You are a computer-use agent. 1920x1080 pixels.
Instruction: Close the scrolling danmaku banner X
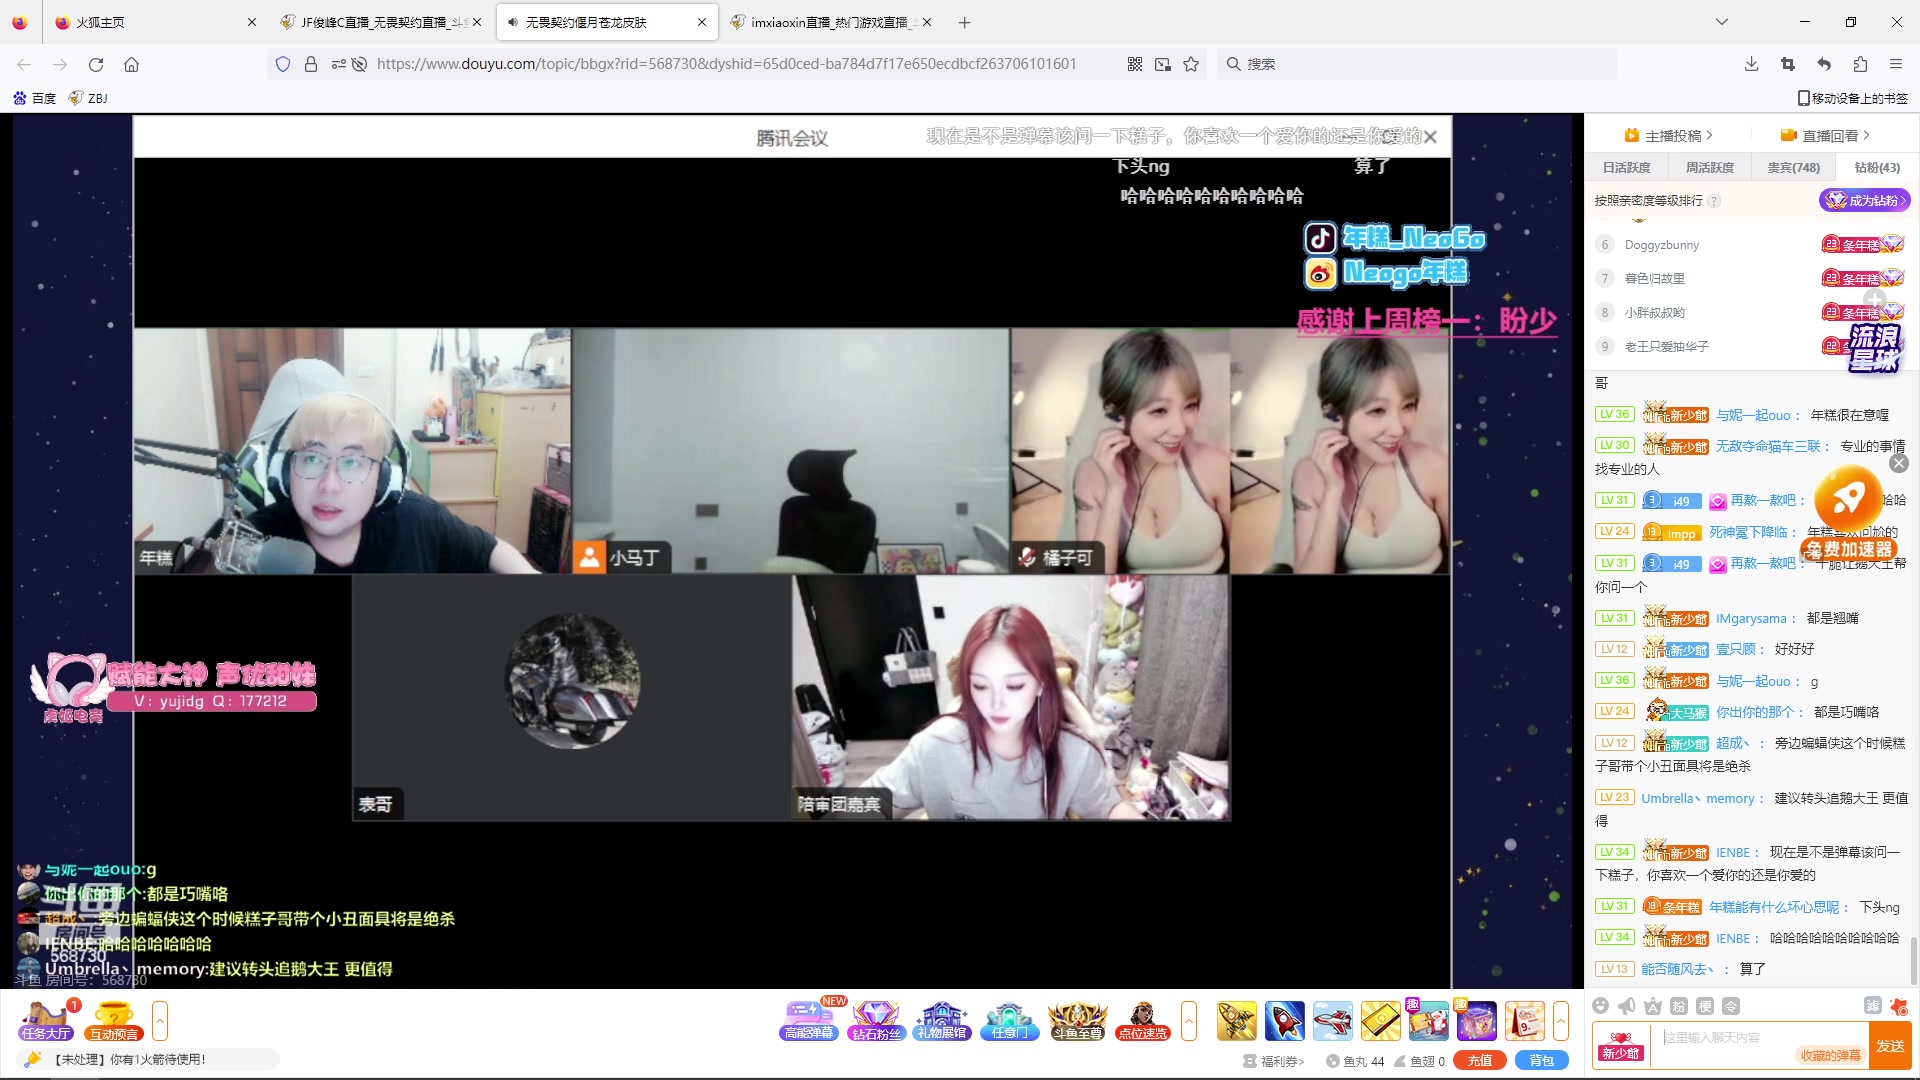point(1431,137)
